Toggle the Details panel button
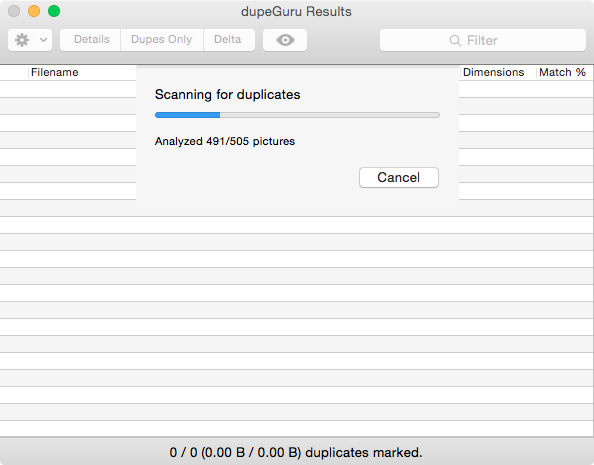This screenshot has width=594, height=465. point(91,40)
